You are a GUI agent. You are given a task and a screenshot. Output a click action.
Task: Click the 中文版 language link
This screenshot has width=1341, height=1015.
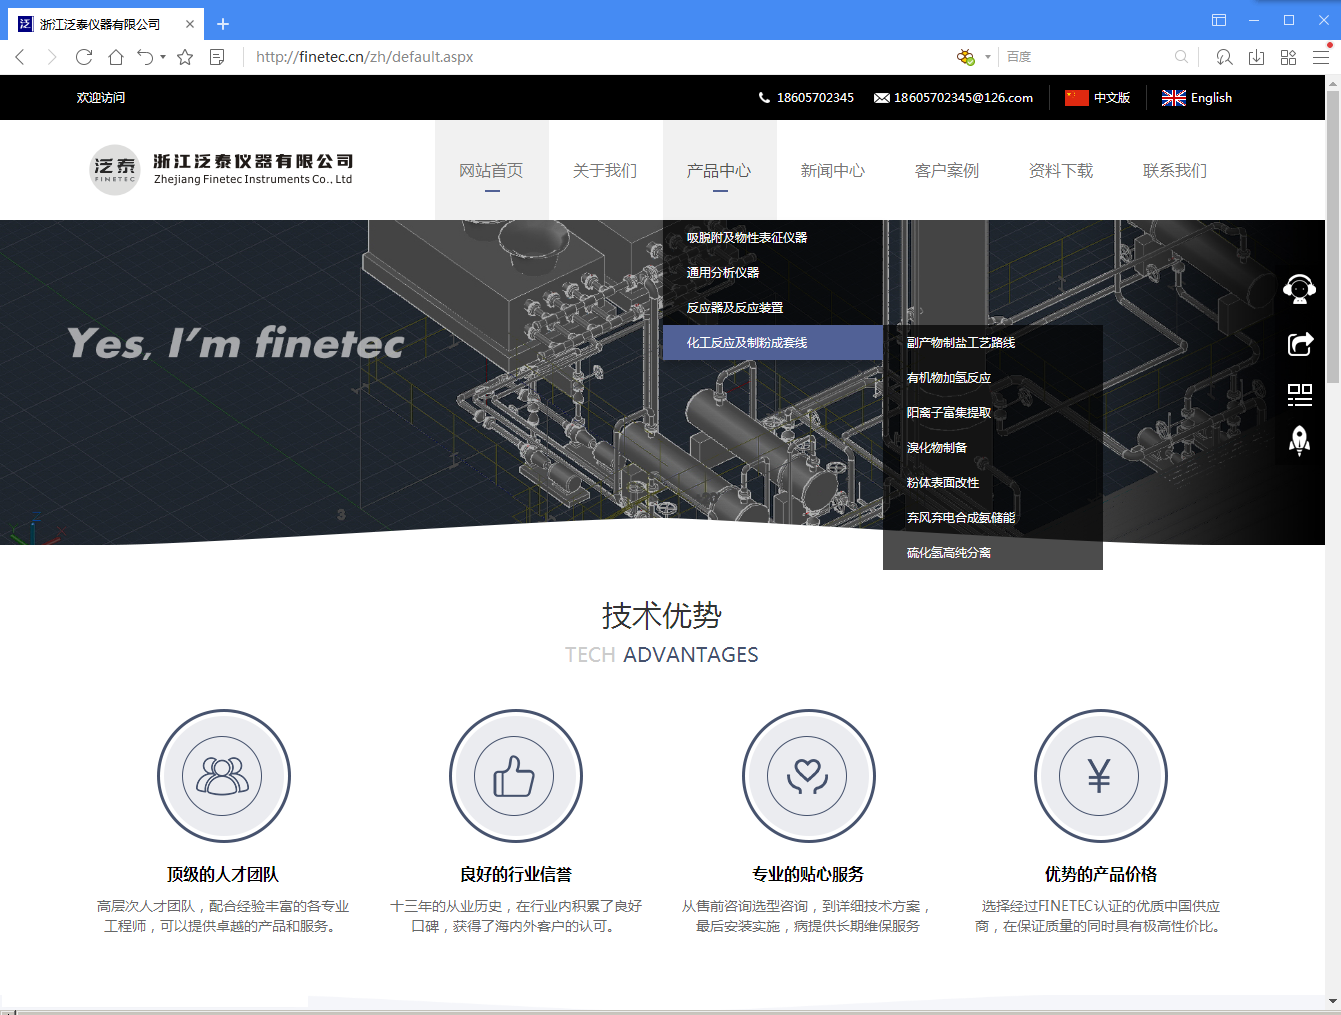(1098, 98)
